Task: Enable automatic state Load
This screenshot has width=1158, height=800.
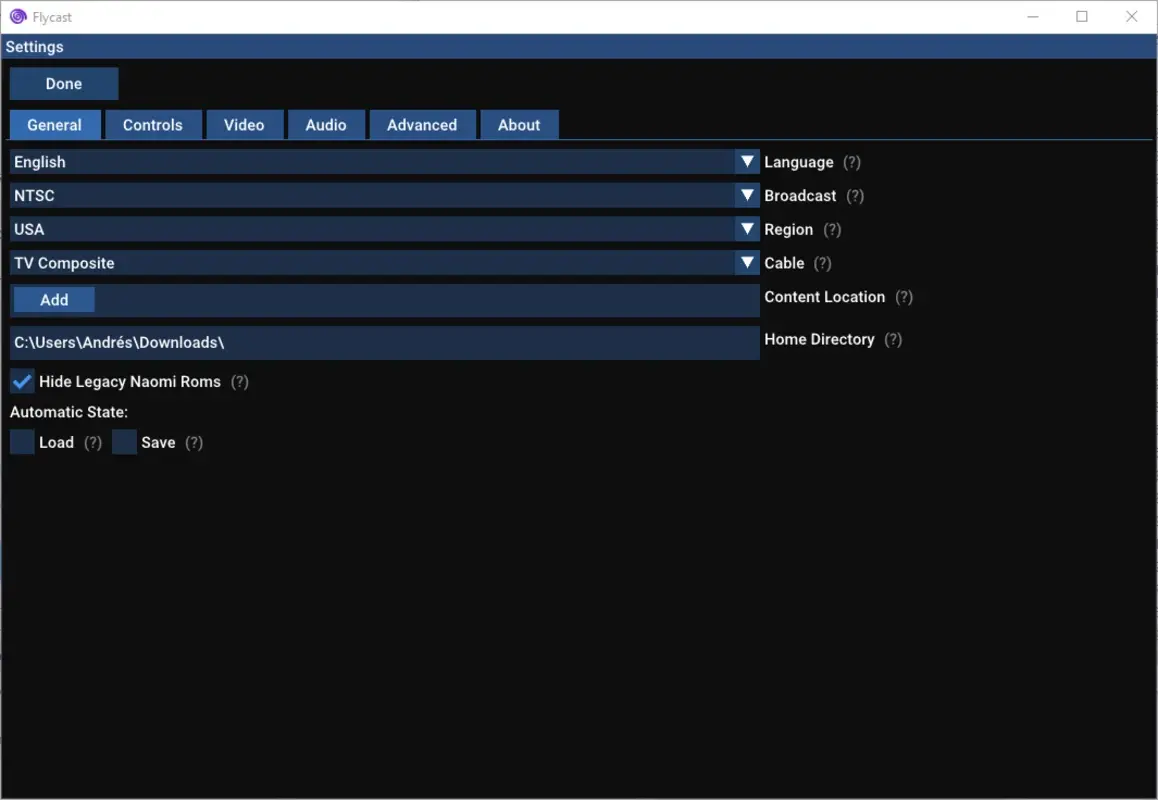Action: pyautogui.click(x=22, y=441)
